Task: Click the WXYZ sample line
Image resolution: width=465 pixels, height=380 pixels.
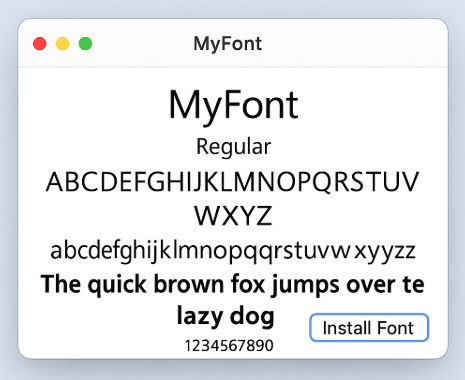Action: [x=233, y=216]
